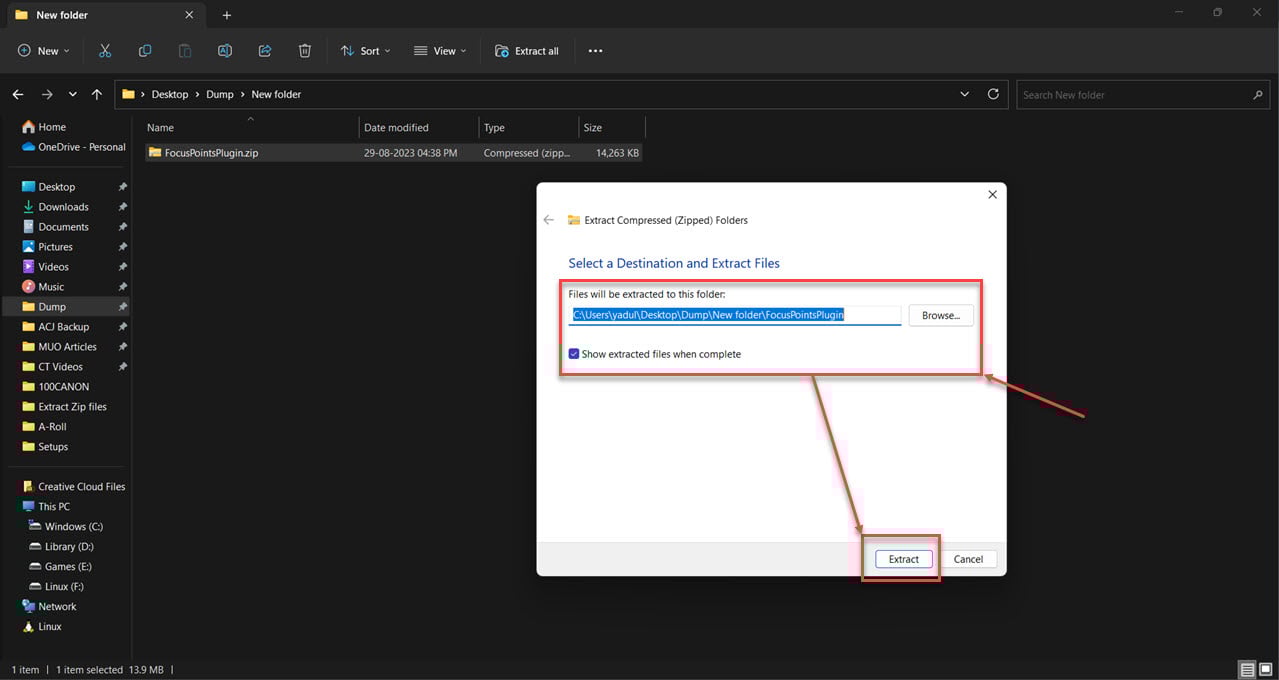The height and width of the screenshot is (680, 1279).
Task: Navigate back using the back arrow
Action: tap(17, 94)
